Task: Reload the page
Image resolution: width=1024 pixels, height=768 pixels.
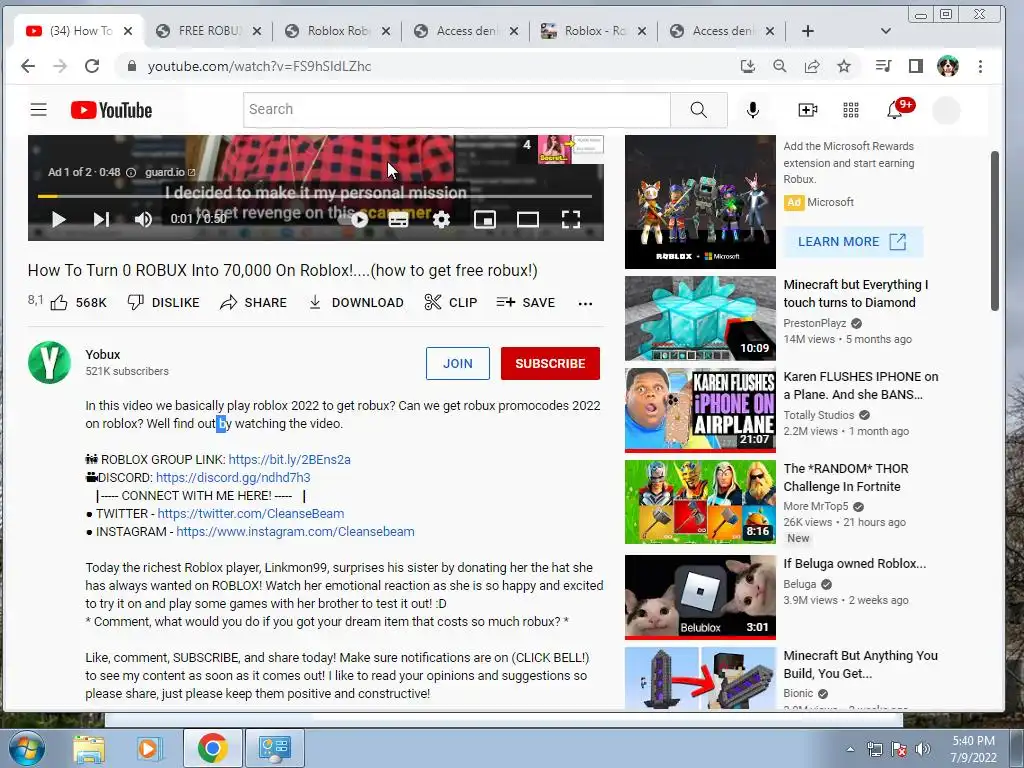Action: (92, 66)
